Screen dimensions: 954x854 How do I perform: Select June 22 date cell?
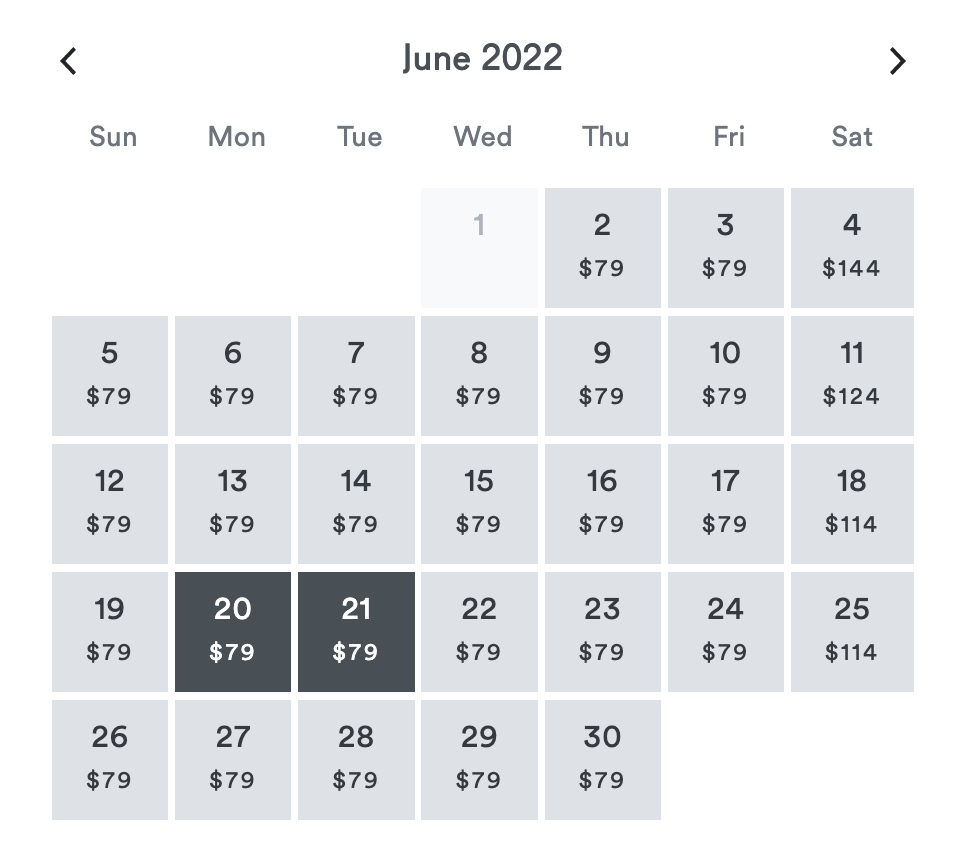[479, 632]
